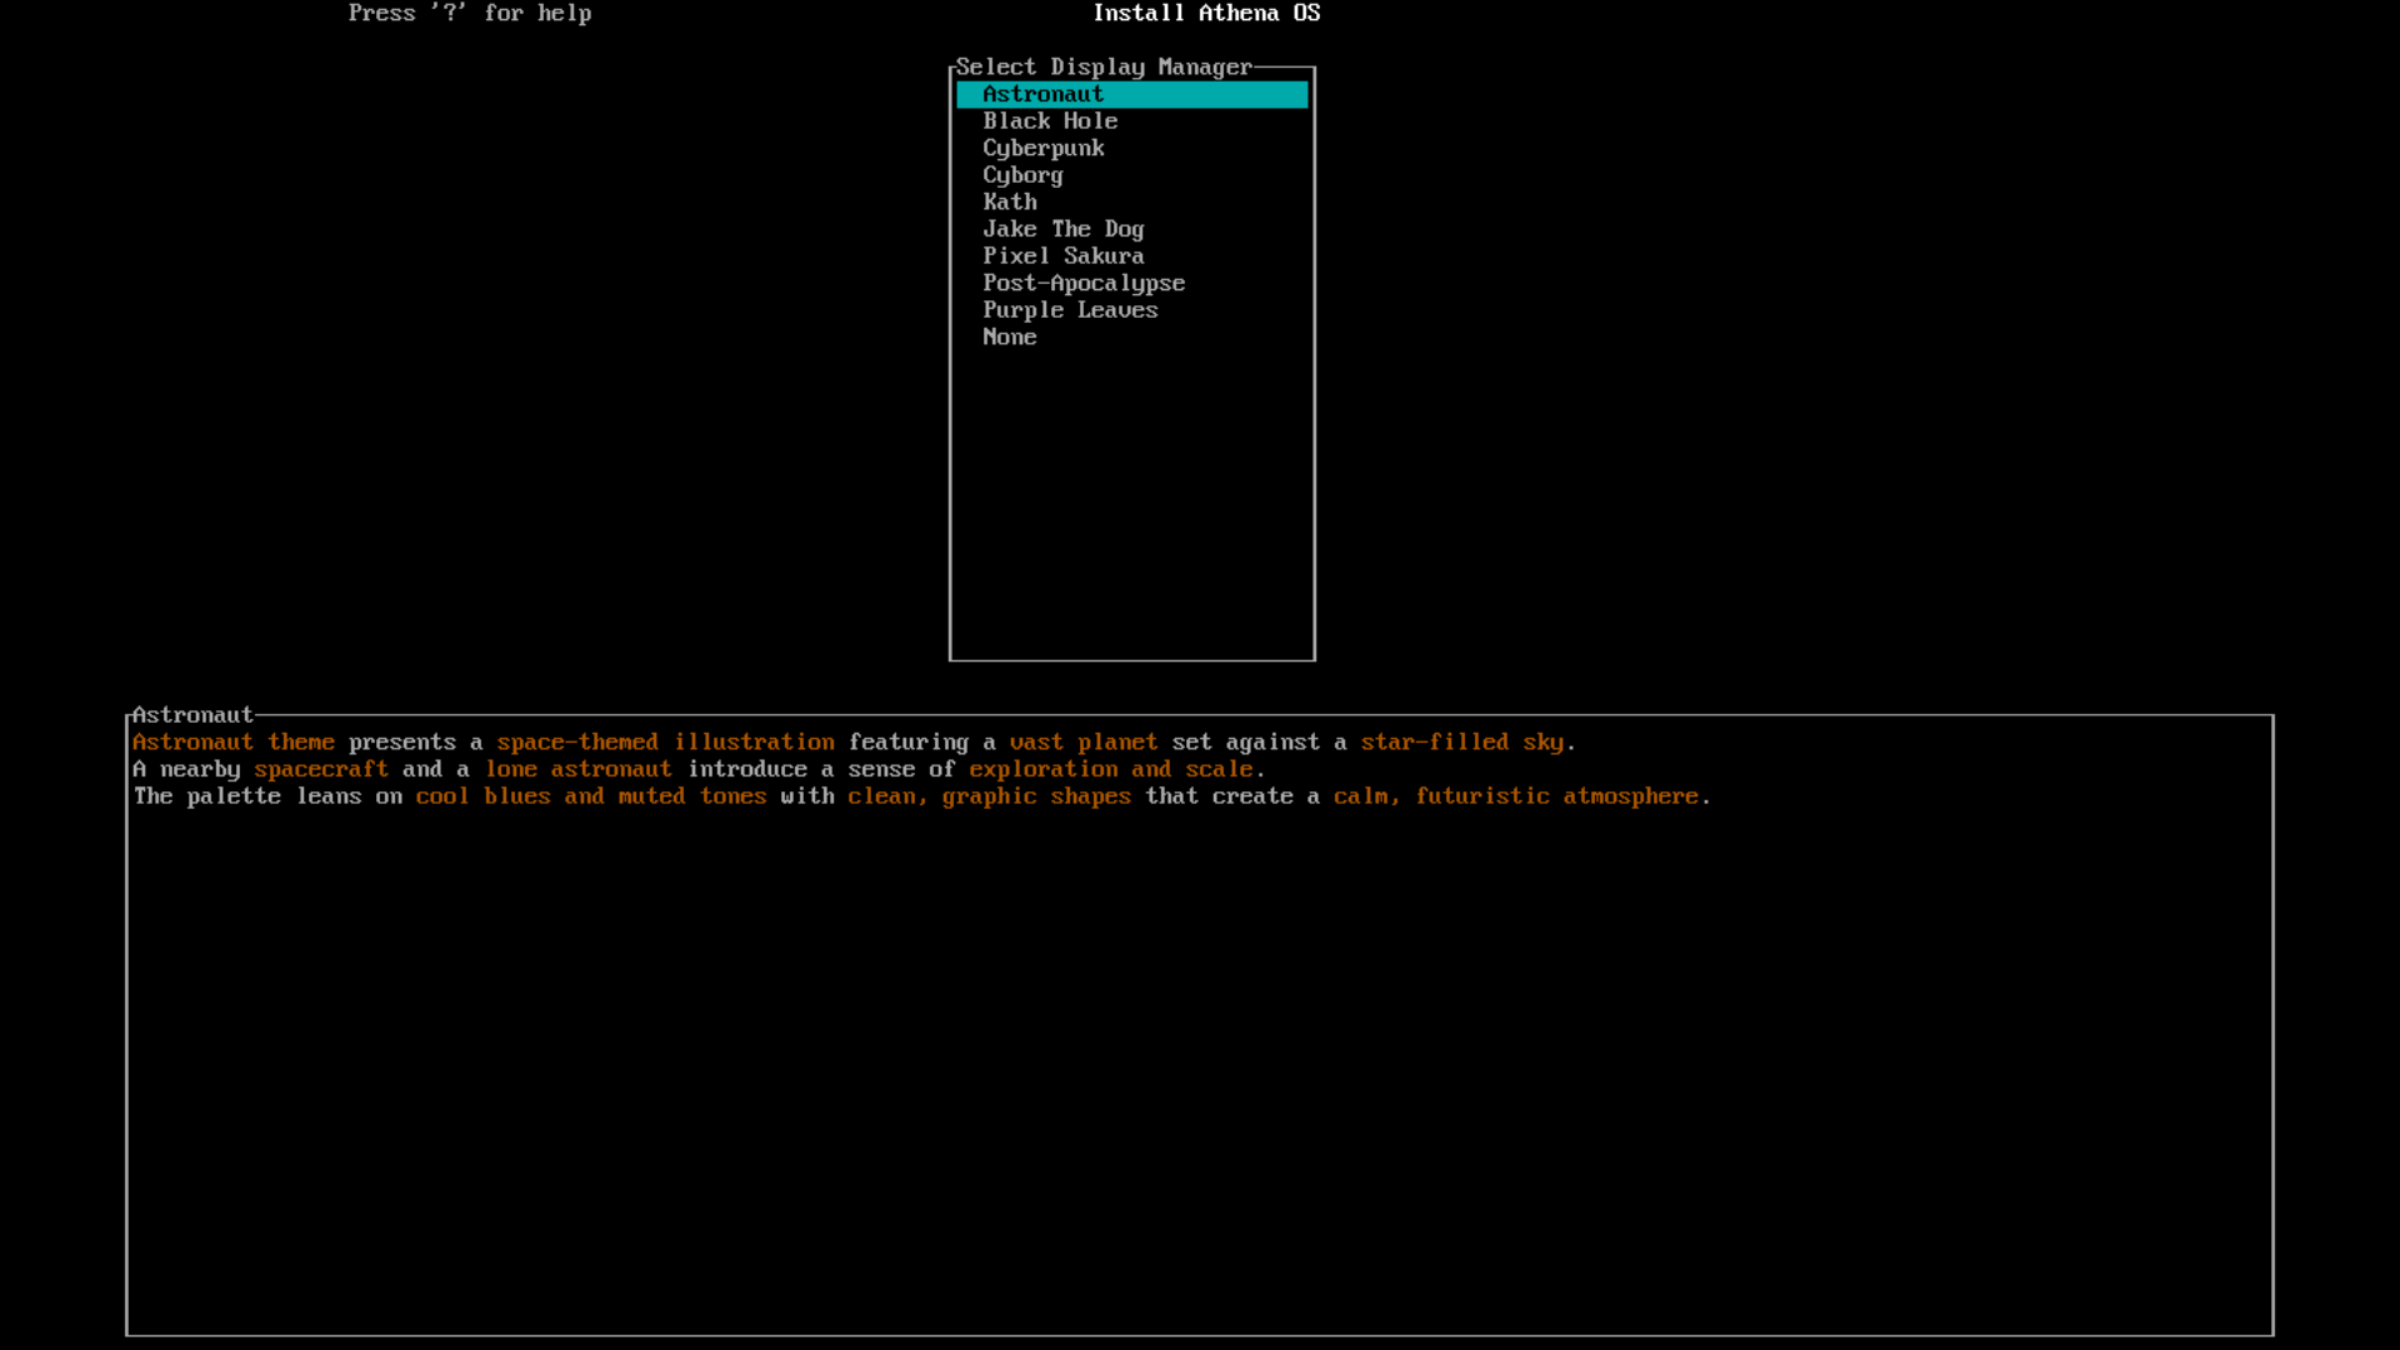Click the 'star-filled sky' highlighted text

pyautogui.click(x=1464, y=741)
